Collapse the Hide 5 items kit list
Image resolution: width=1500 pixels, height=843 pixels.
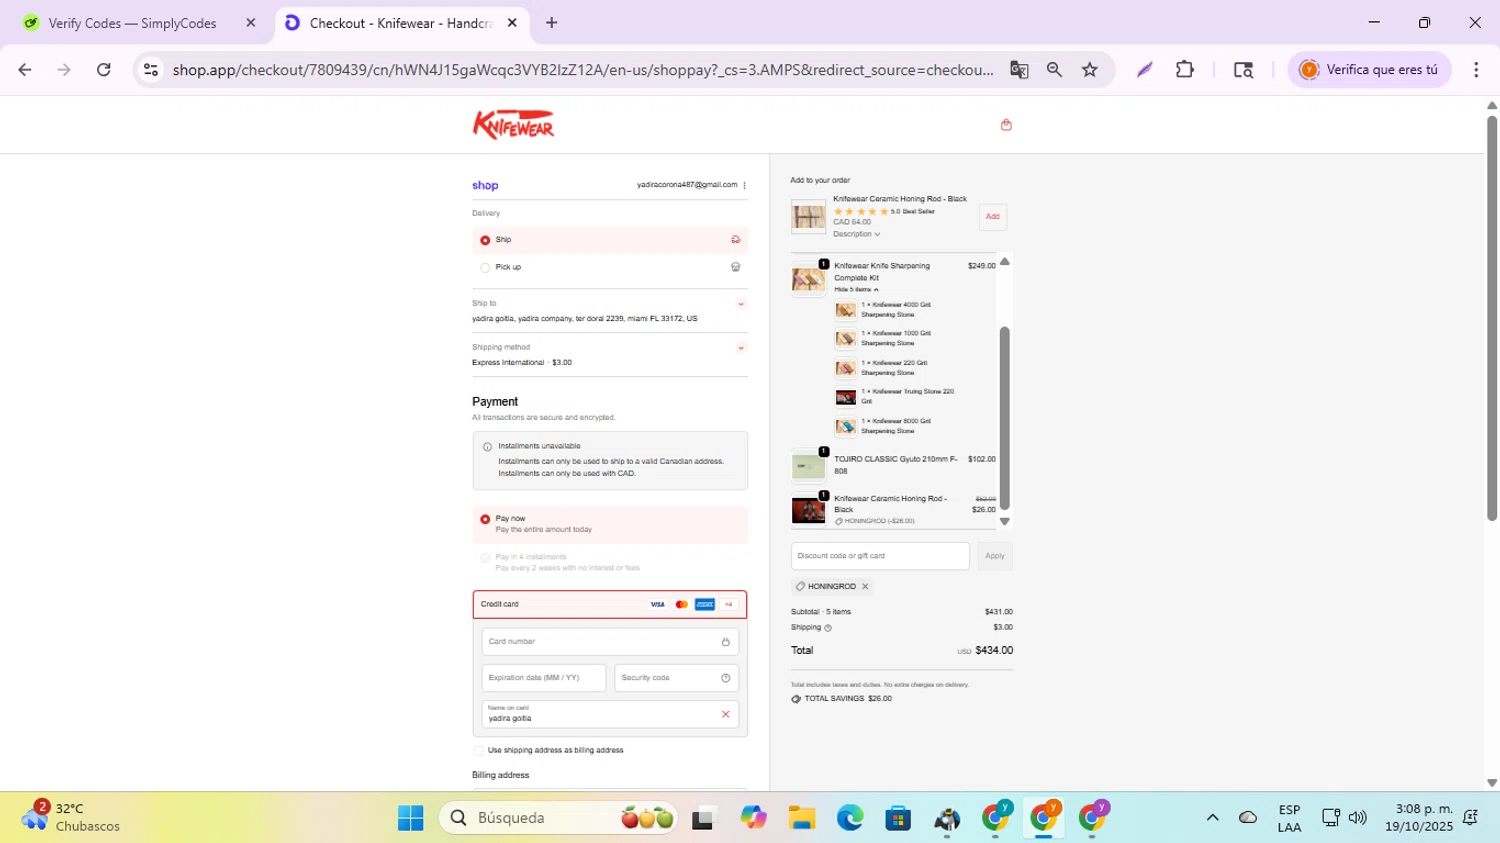857,289
